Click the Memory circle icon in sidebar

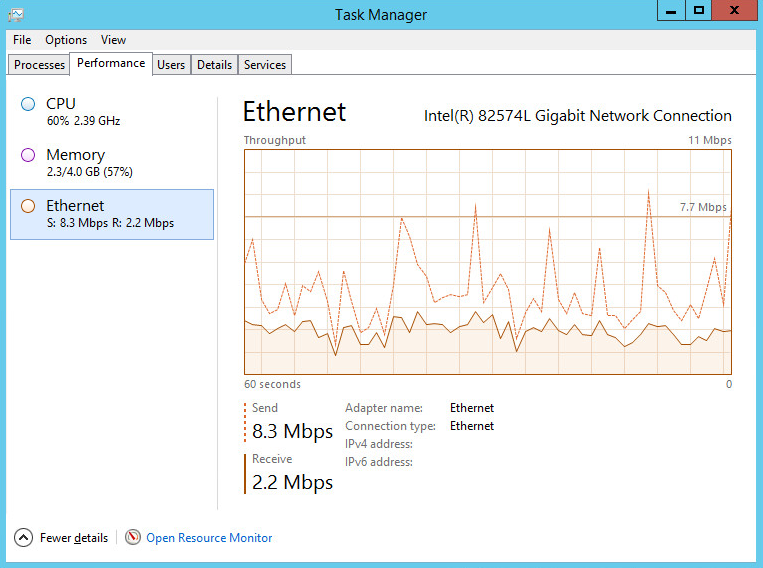[28, 155]
